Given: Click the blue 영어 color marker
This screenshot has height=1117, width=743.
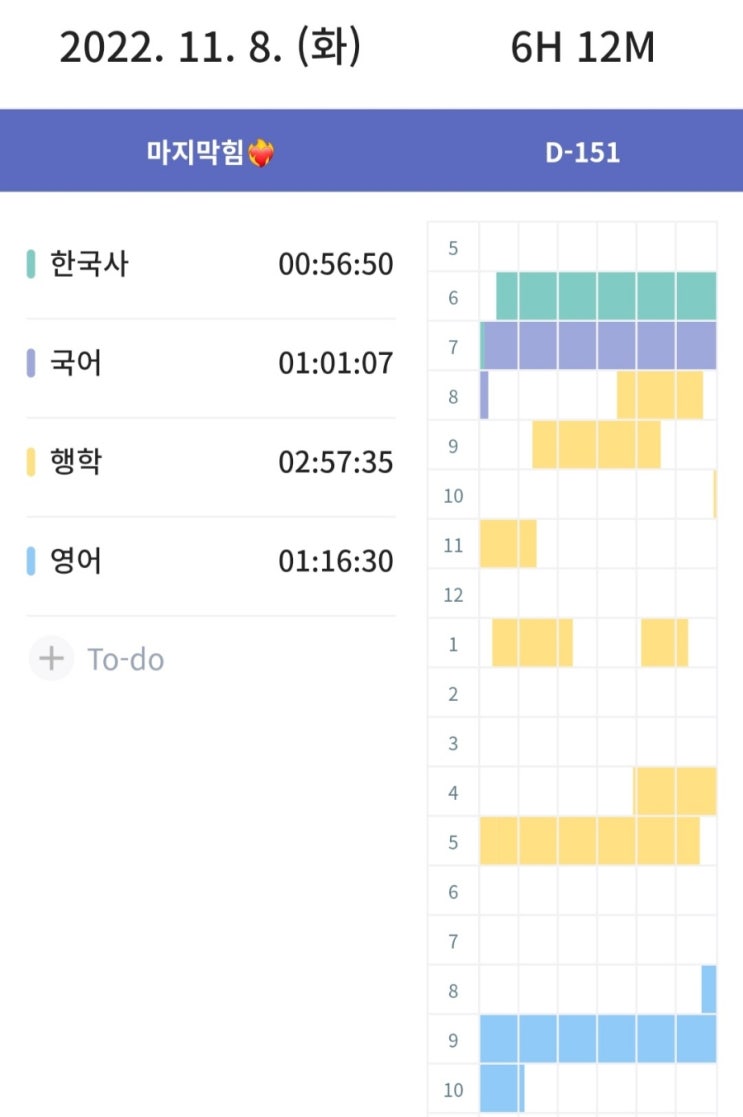Looking at the screenshot, I should click(31, 561).
